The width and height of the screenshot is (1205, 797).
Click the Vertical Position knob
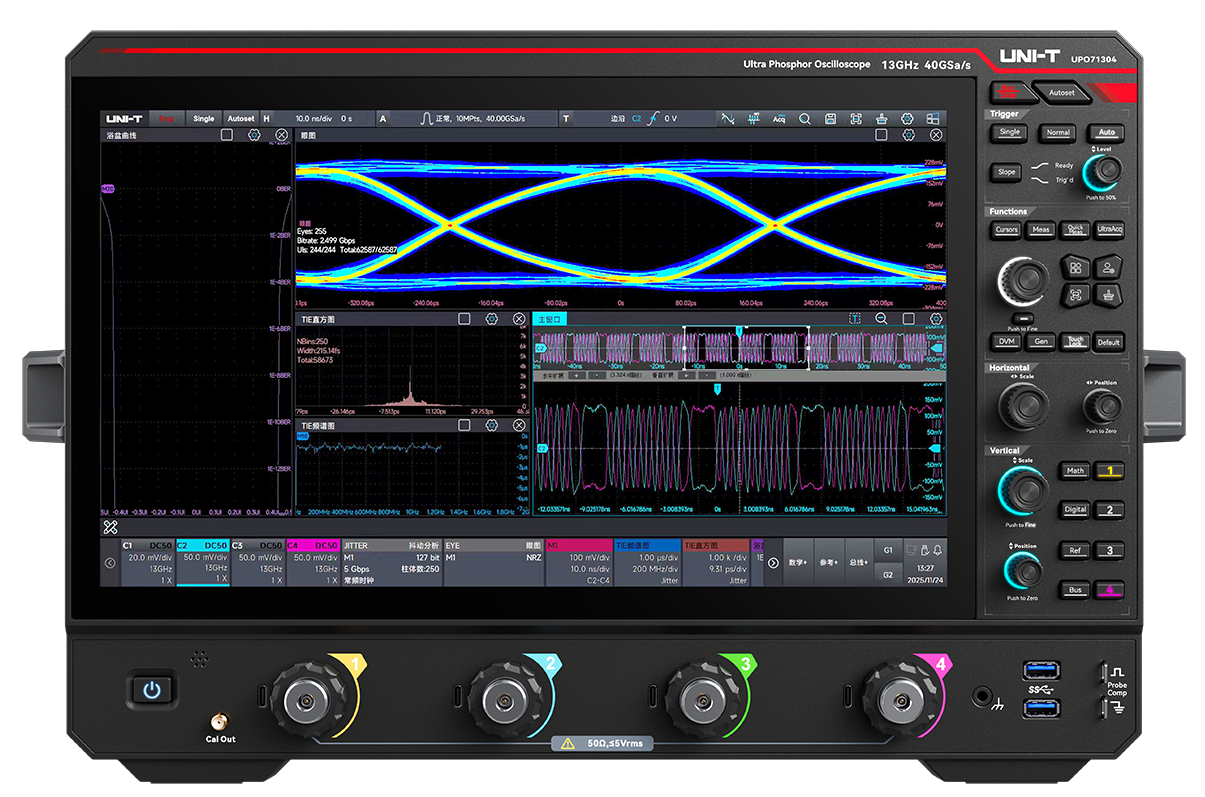point(1023,572)
